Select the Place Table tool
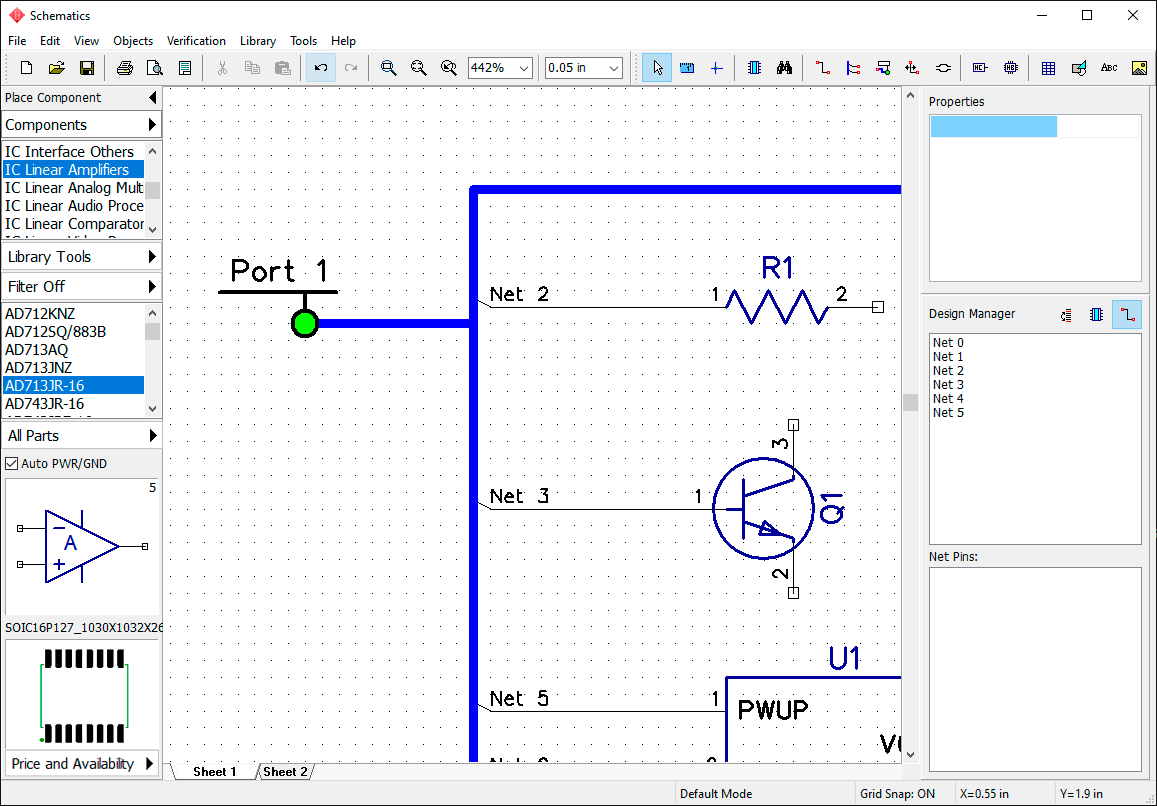The width and height of the screenshot is (1157, 806). point(1048,68)
